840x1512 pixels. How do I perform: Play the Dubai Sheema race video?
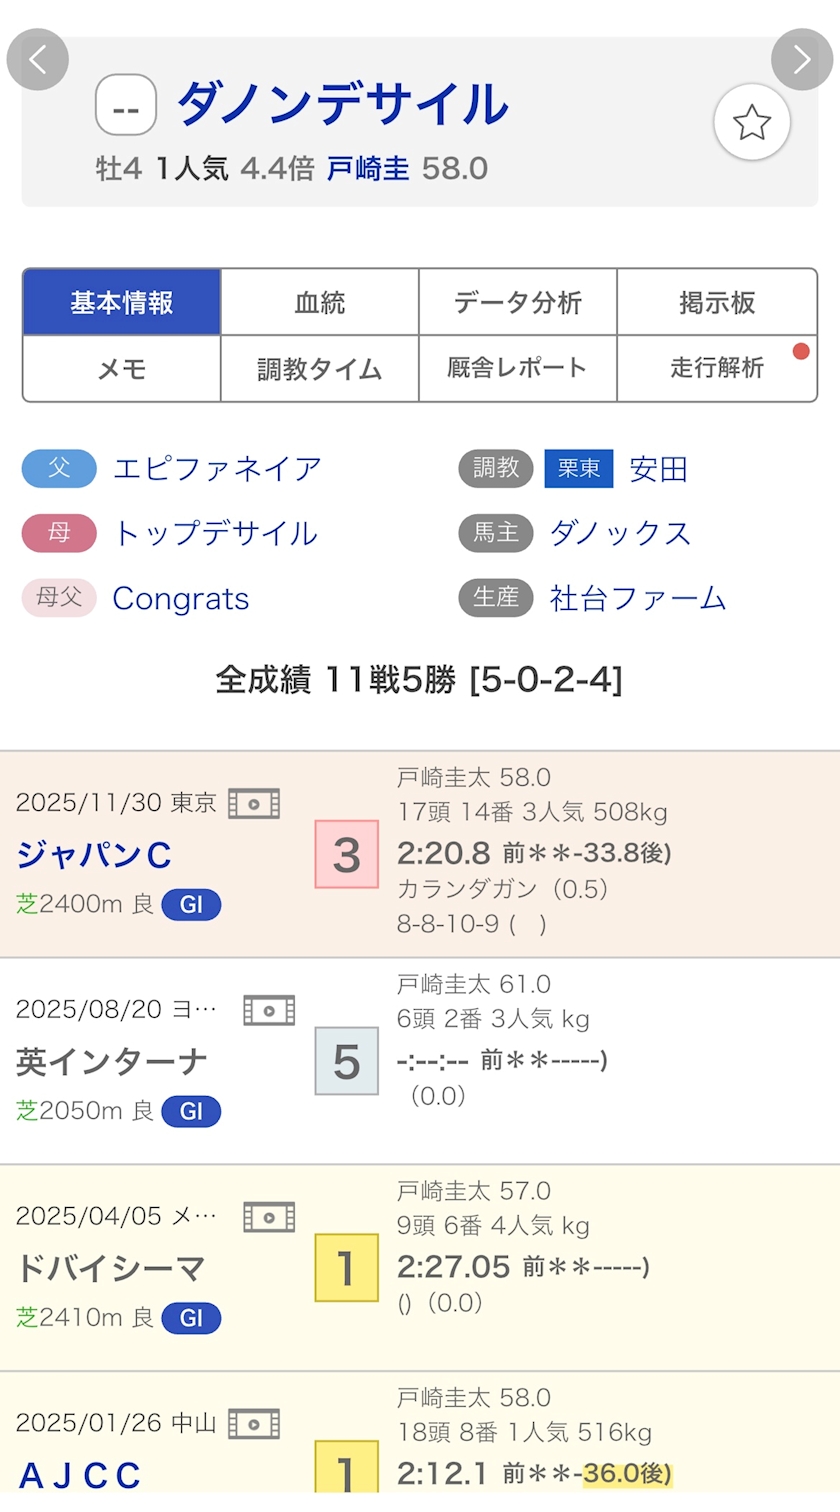[269, 1217]
